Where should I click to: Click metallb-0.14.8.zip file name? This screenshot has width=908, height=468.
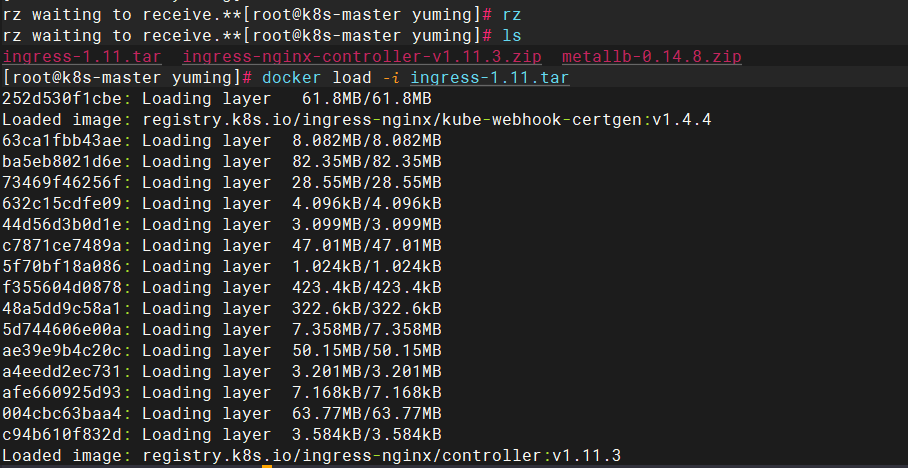651,57
